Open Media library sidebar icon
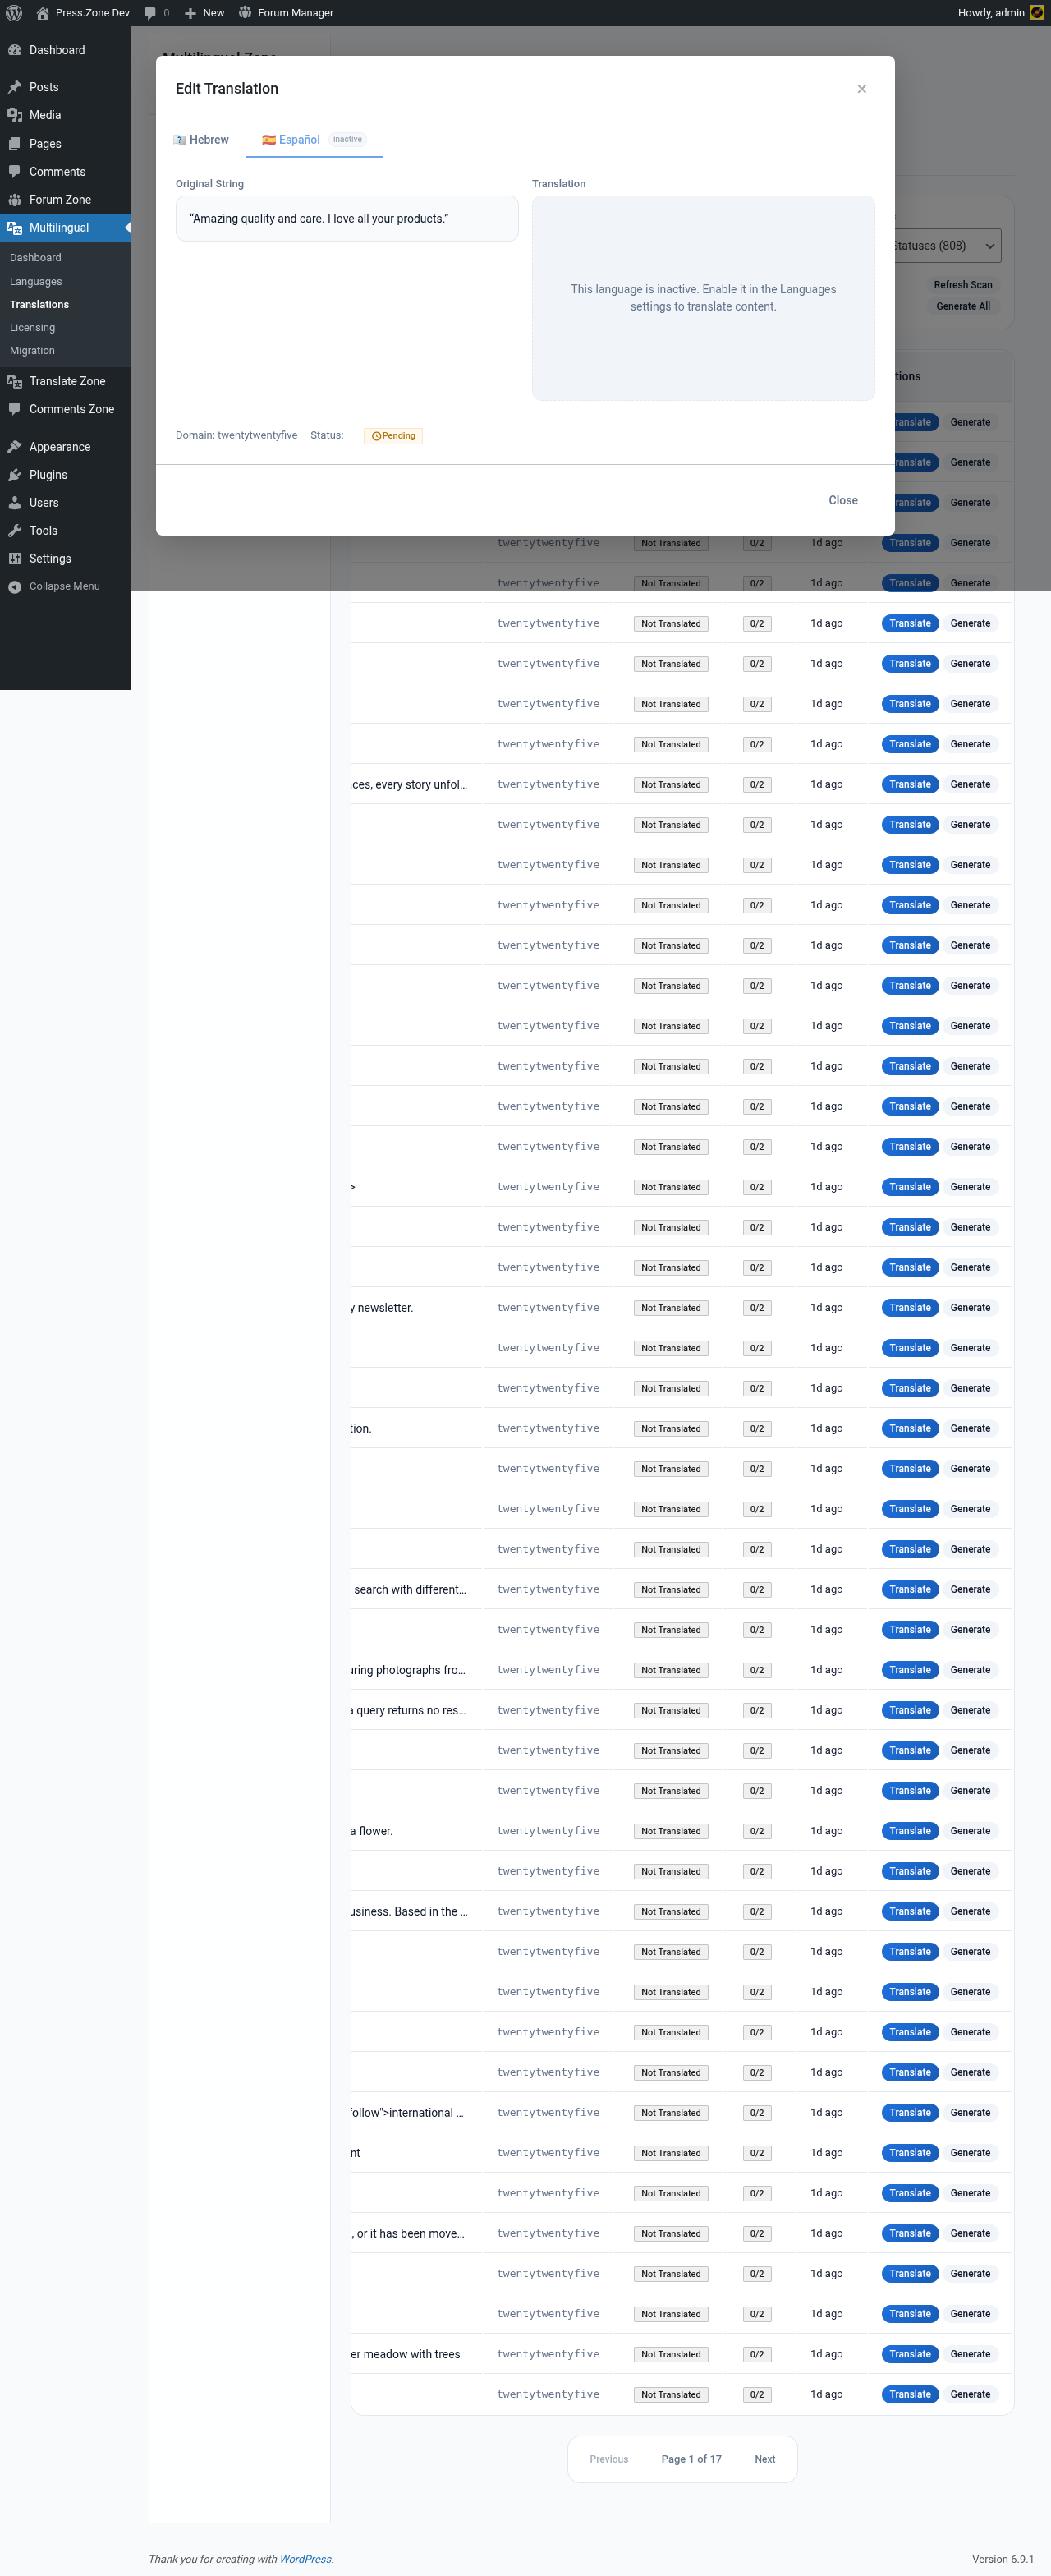This screenshot has width=1051, height=2576. (x=15, y=115)
